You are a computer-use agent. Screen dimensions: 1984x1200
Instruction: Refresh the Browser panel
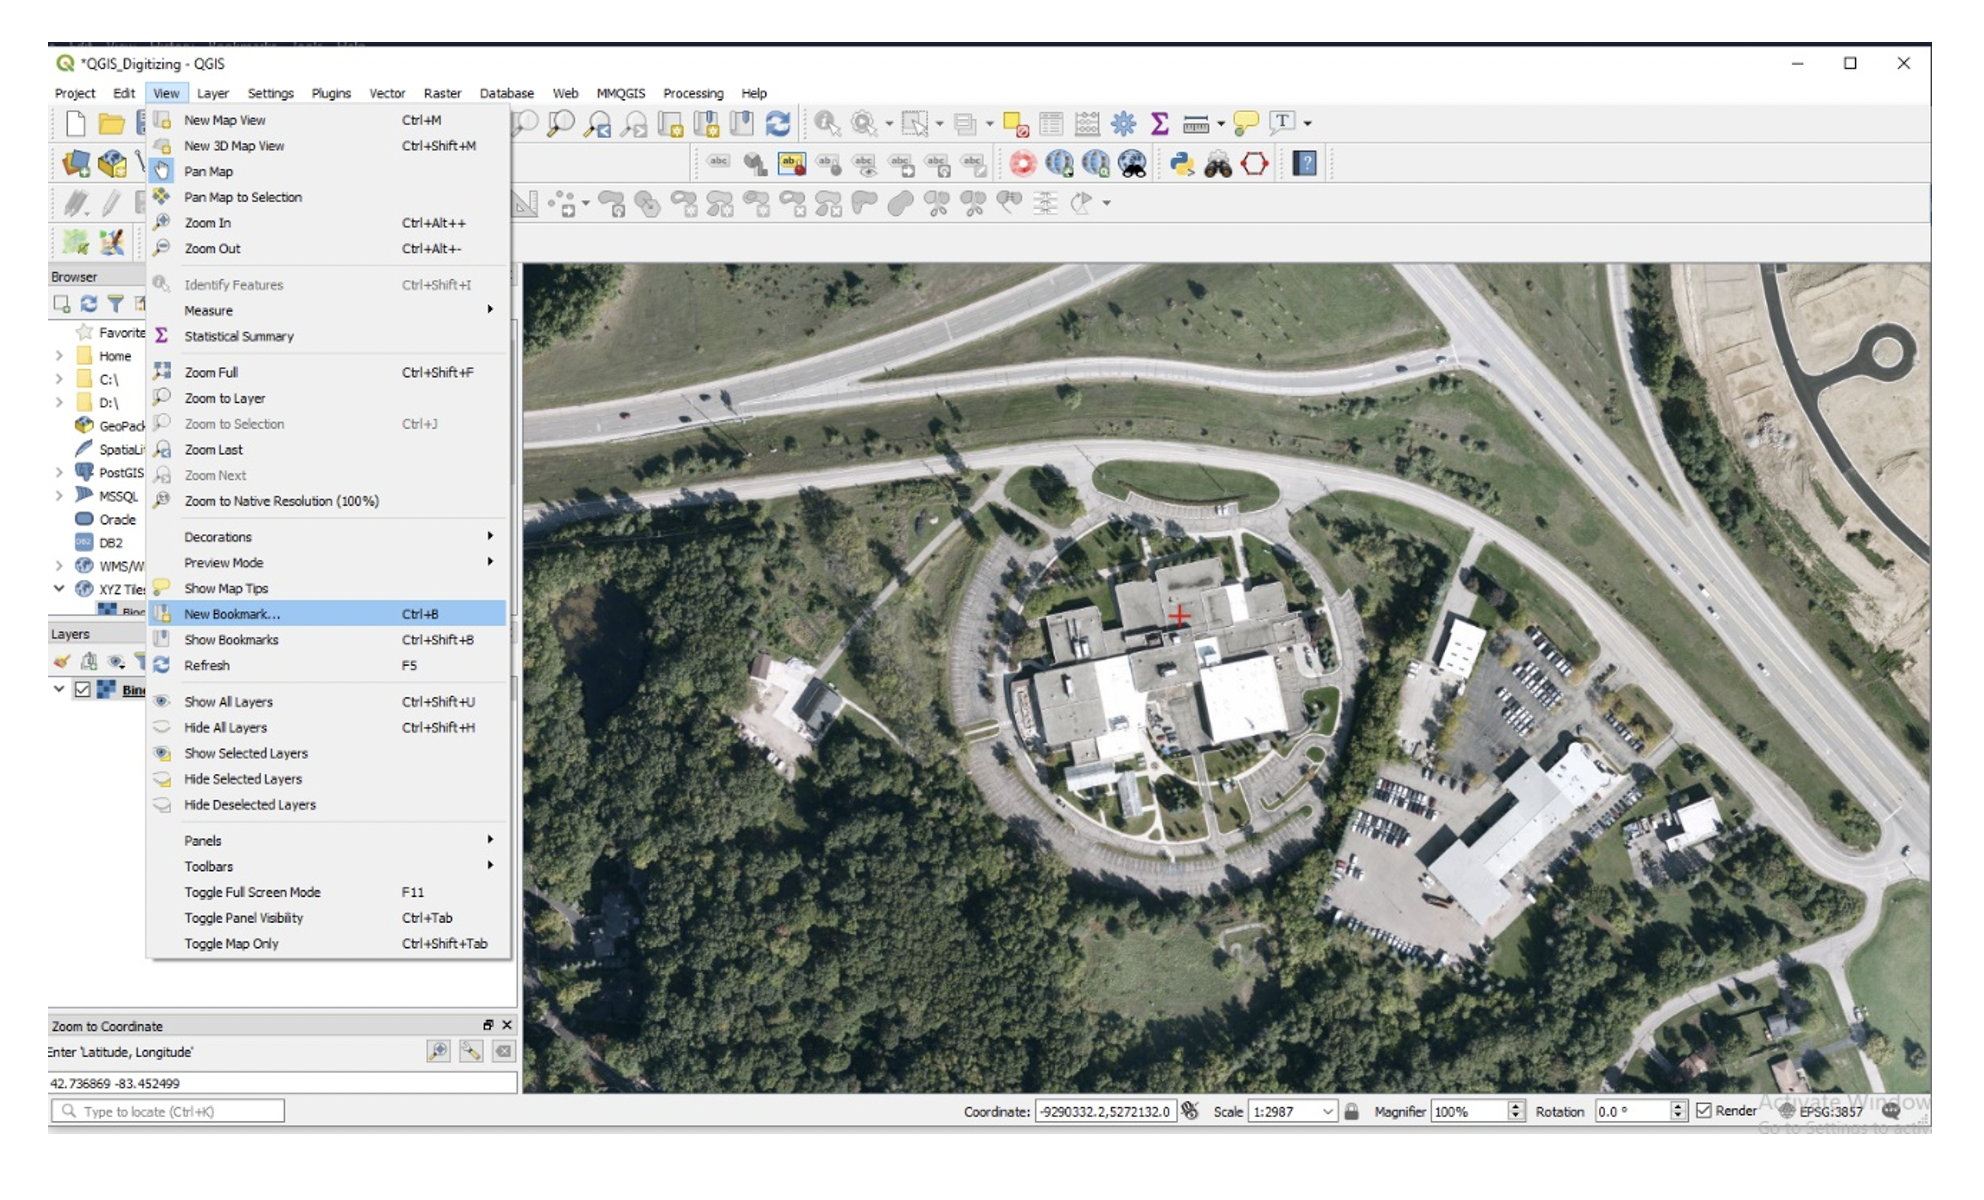coord(89,303)
